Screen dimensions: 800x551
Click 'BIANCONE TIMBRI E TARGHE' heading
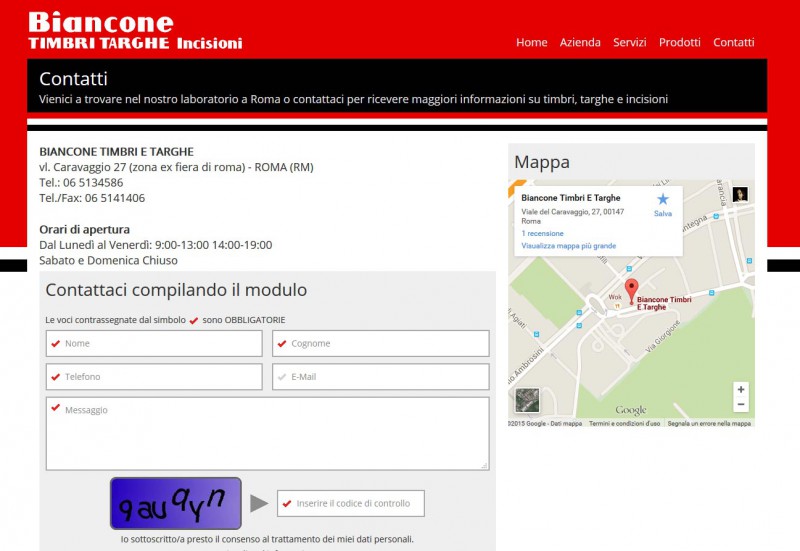coord(116,152)
